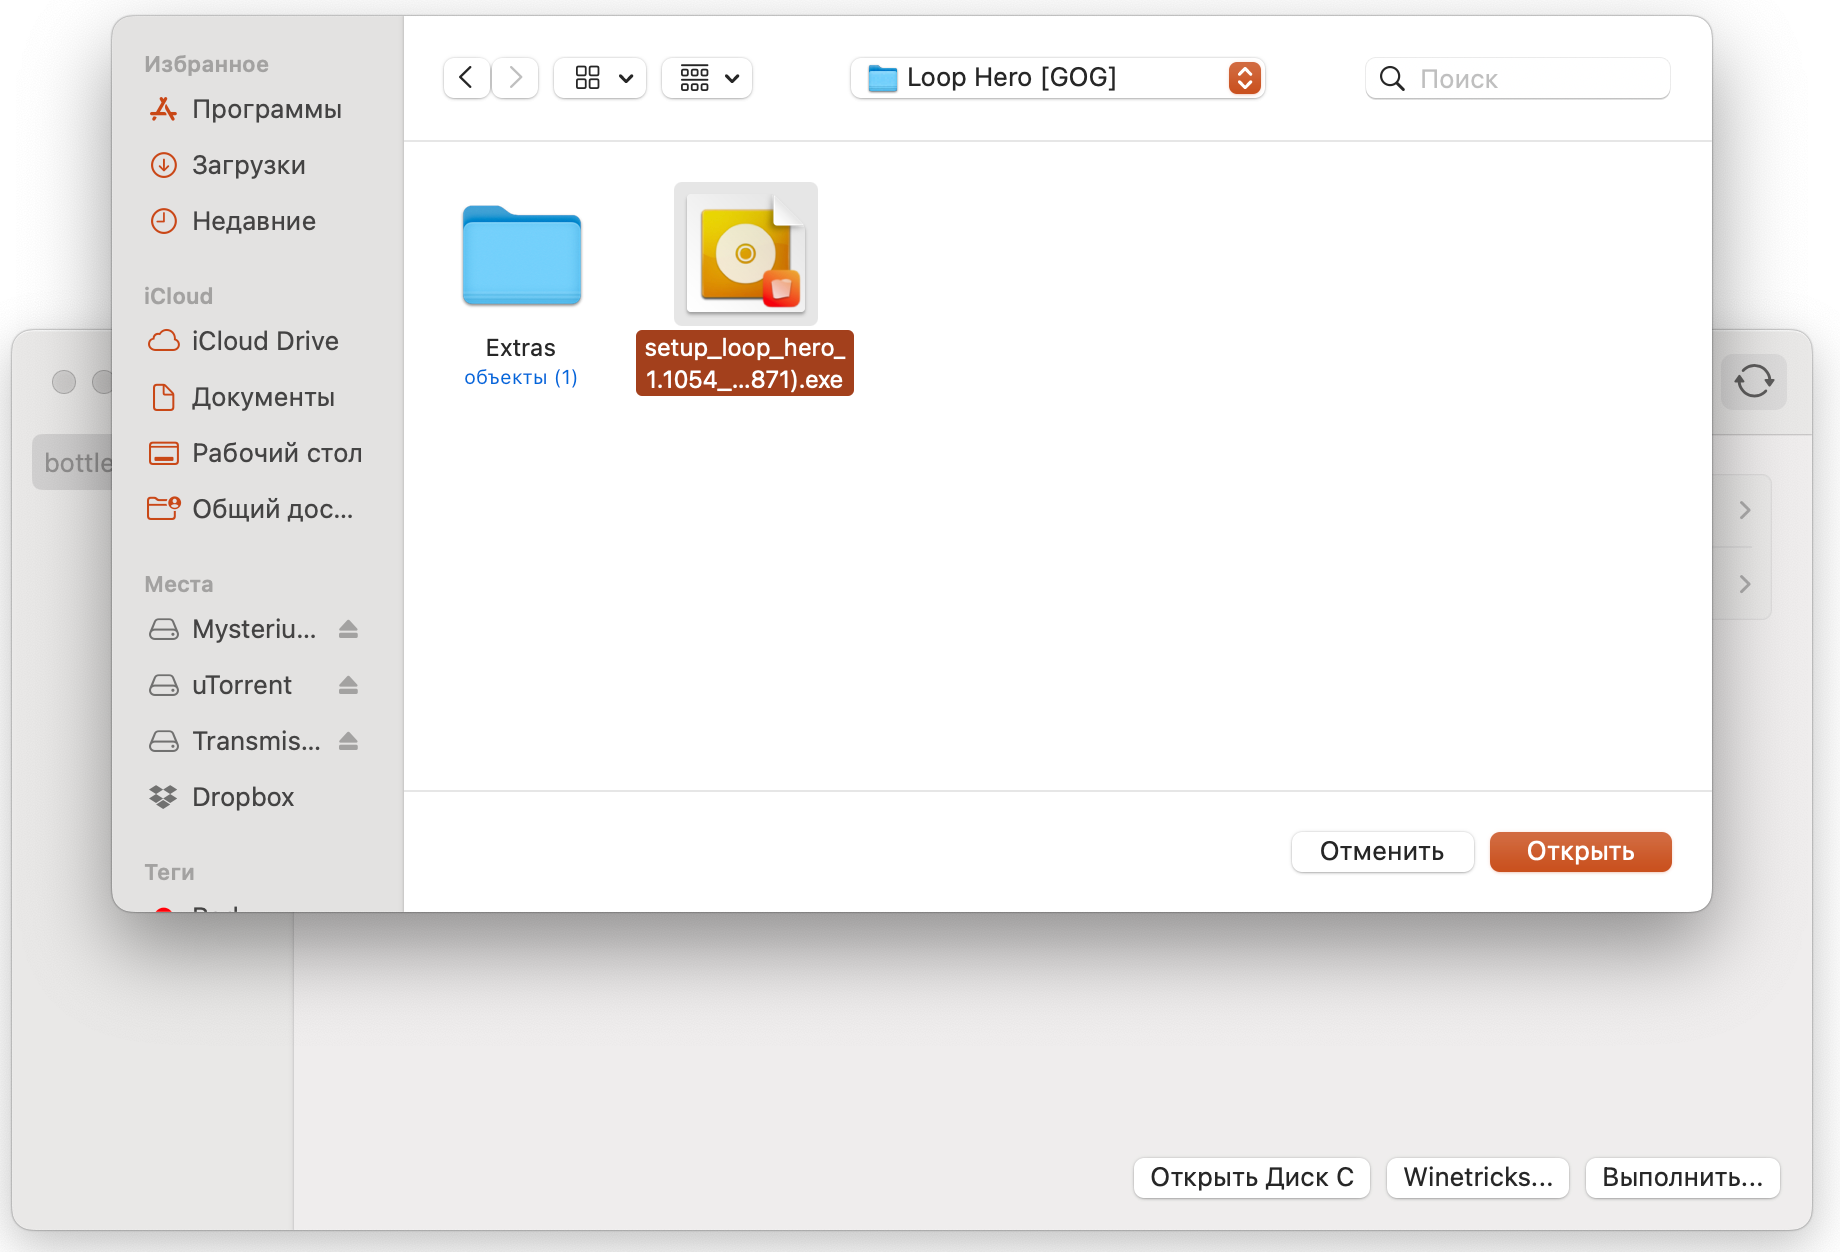Click Открыть to open the selected file

coord(1580,851)
